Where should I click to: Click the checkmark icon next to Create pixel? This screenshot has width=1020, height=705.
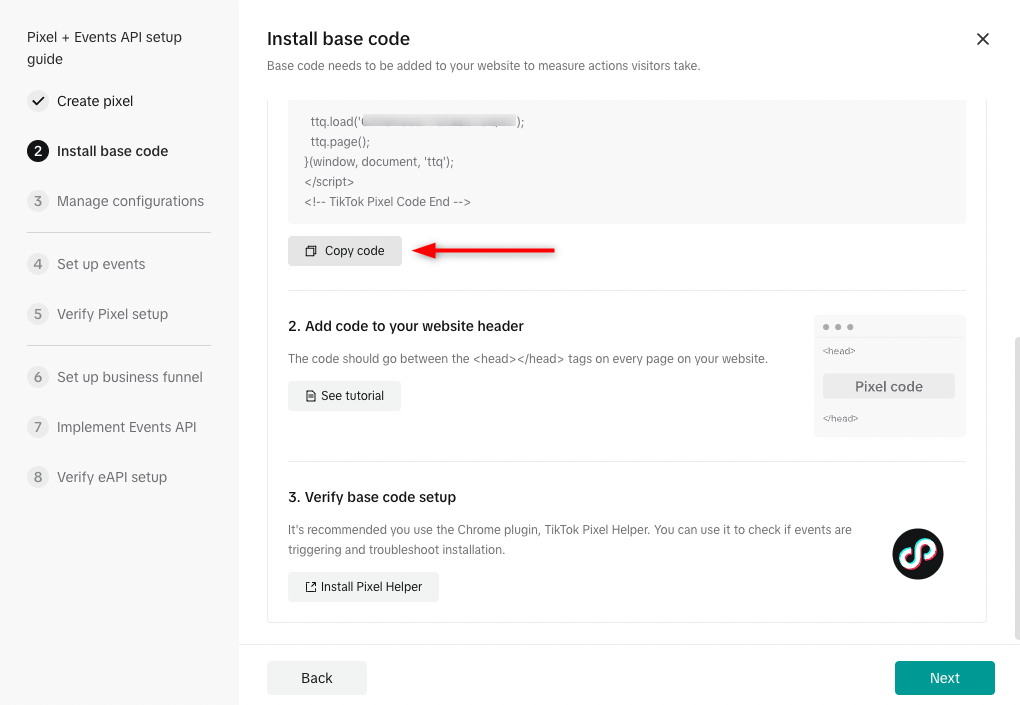38,101
